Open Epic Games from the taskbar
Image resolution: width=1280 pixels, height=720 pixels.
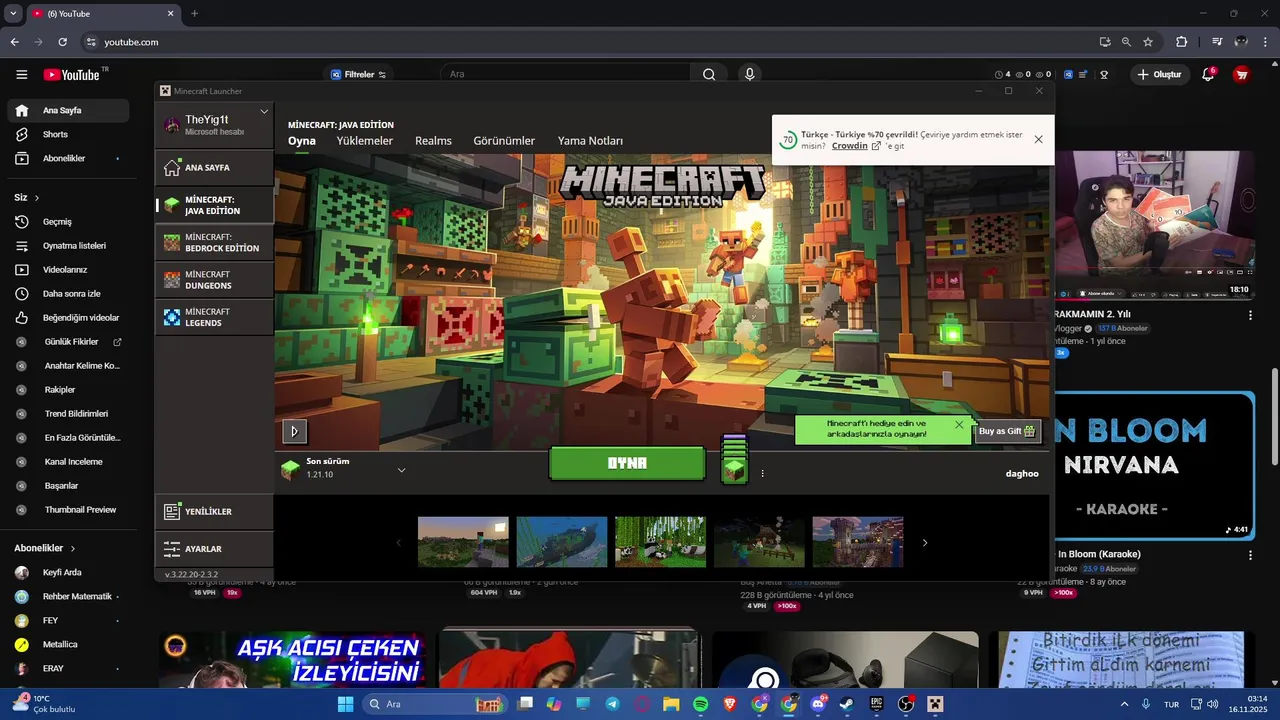(x=876, y=704)
